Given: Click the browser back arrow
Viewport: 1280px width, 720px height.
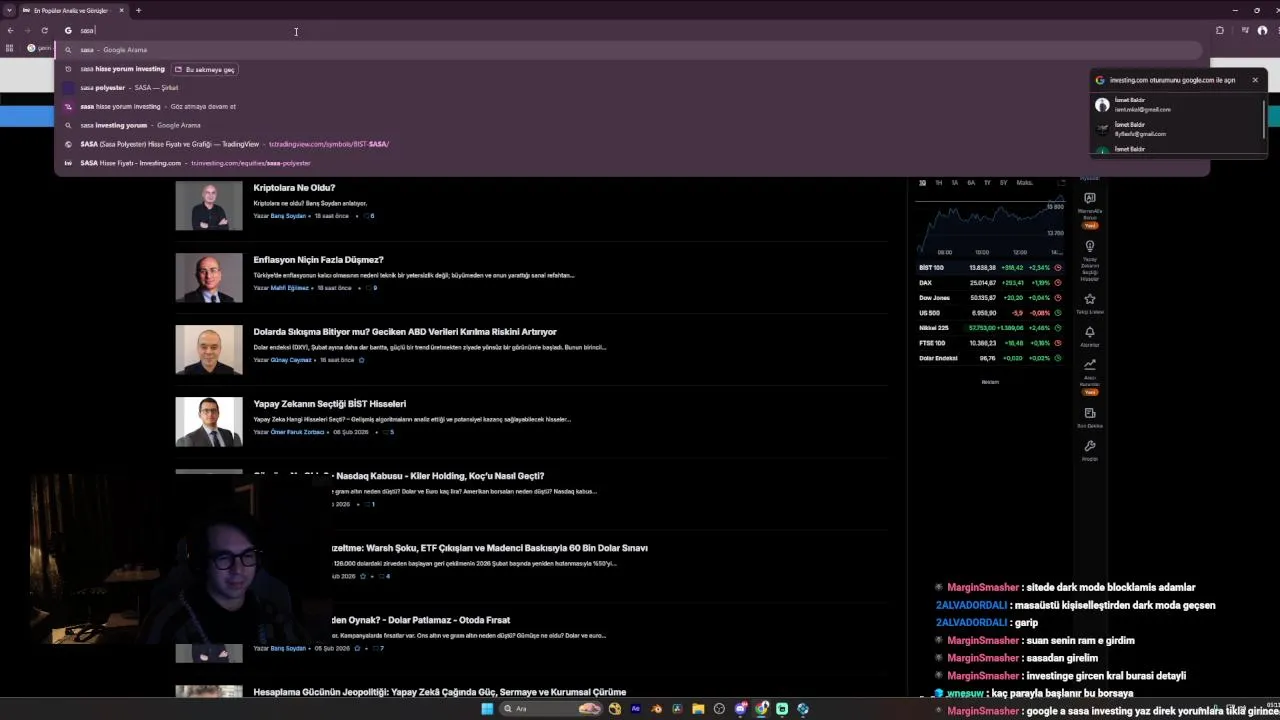Looking at the screenshot, I should point(10,30).
